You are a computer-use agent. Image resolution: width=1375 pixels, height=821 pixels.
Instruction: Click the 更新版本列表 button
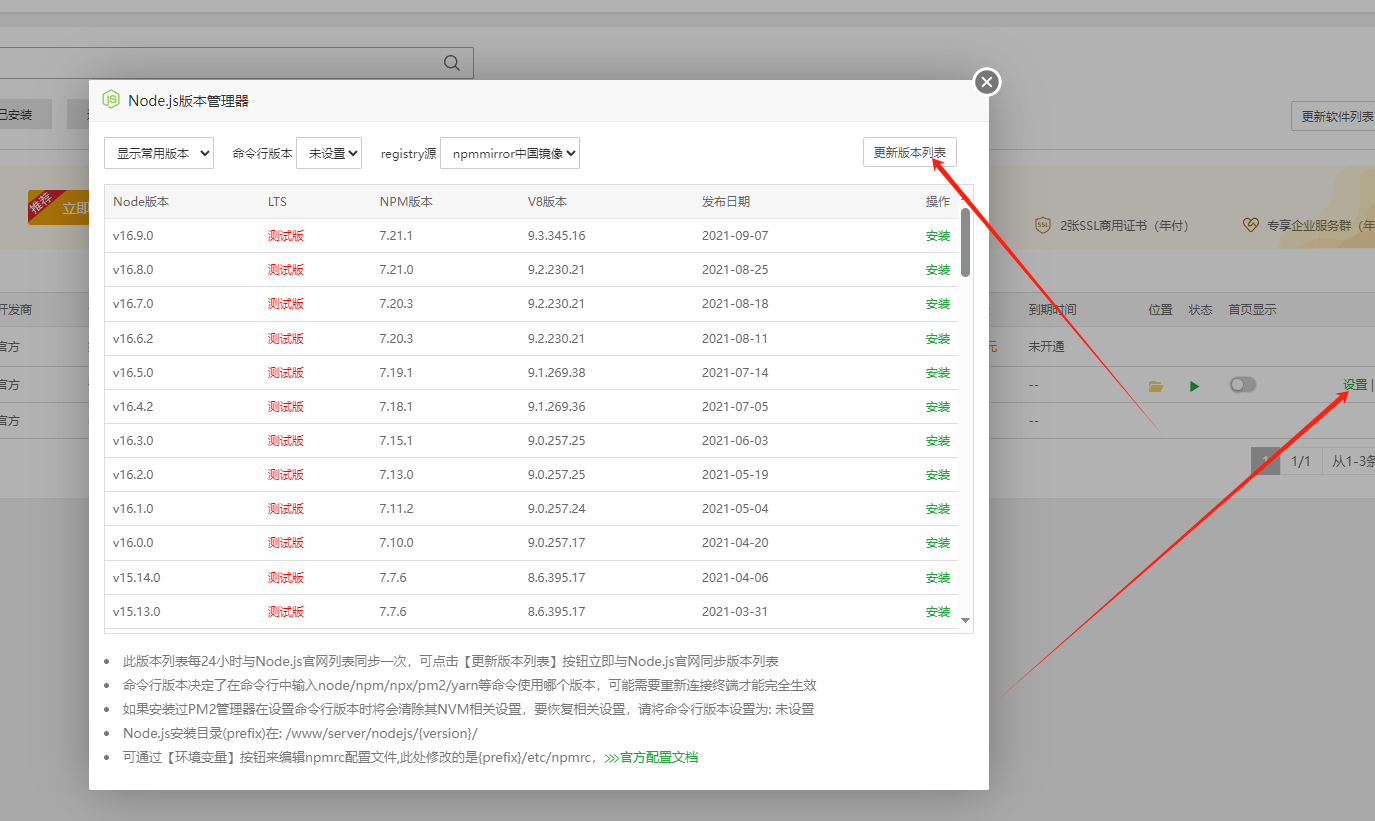pos(910,153)
